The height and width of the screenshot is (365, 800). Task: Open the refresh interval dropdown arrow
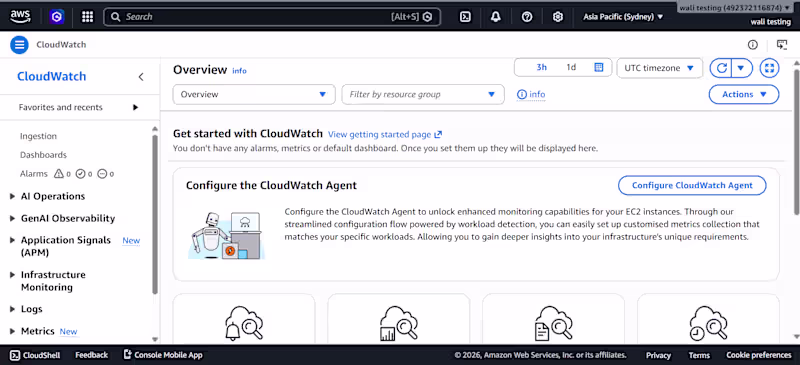(x=742, y=68)
